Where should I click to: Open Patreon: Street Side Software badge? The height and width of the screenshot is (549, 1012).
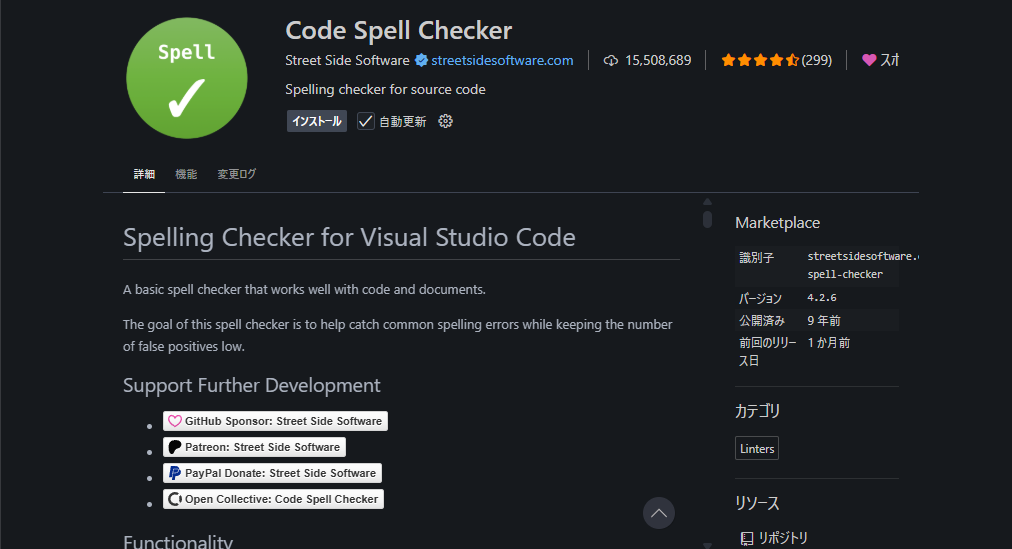click(x=254, y=447)
